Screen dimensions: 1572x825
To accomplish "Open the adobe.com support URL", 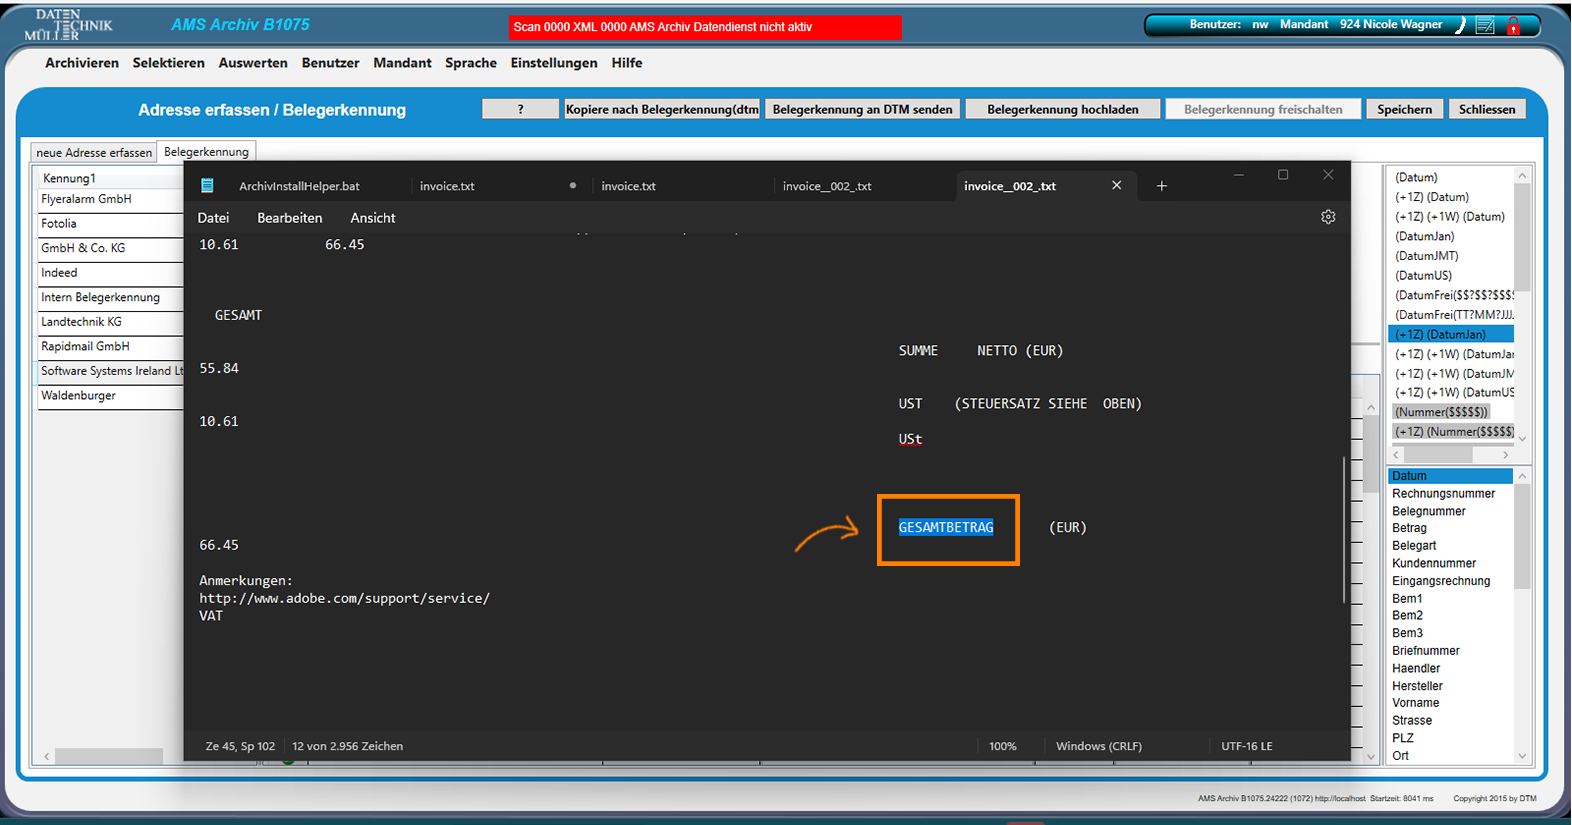I will (x=344, y=598).
